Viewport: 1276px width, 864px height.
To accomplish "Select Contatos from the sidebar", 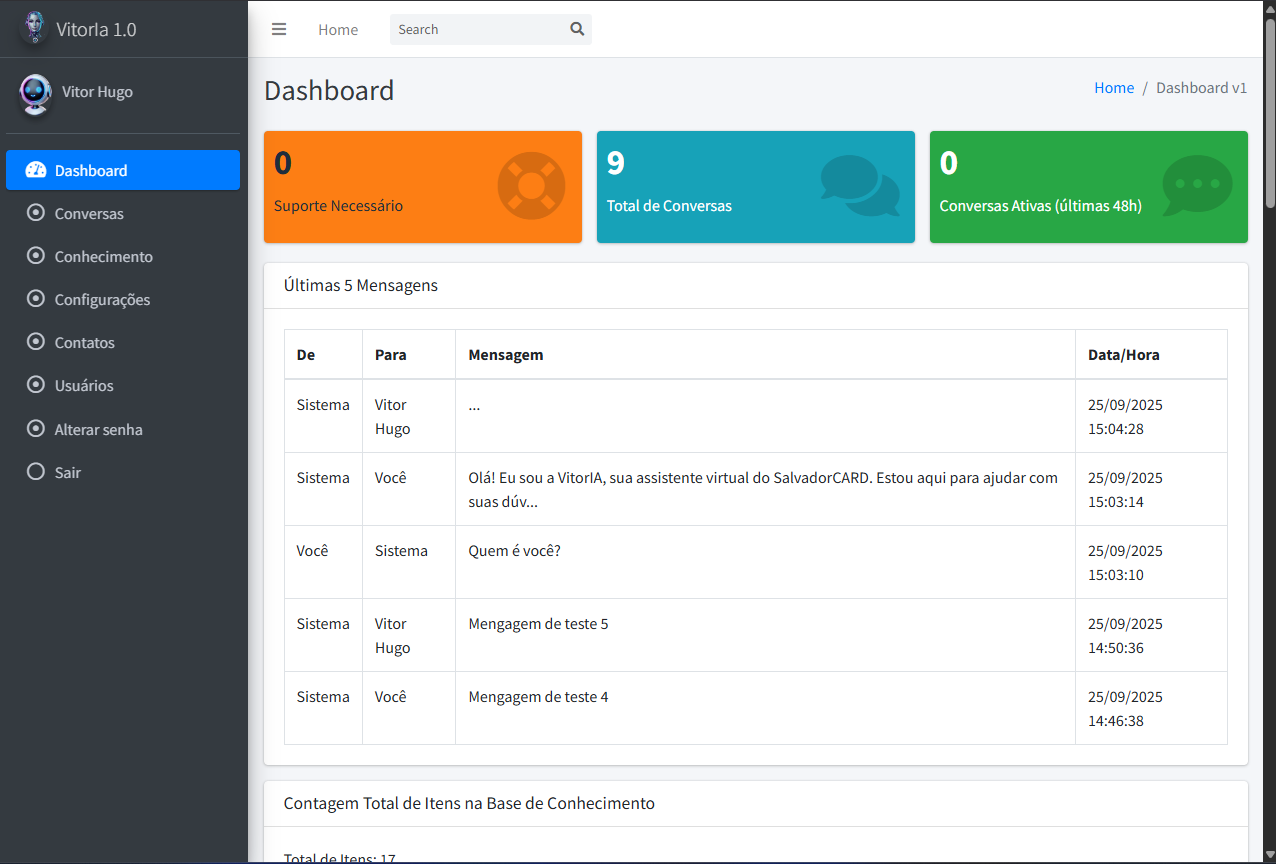I will [85, 343].
